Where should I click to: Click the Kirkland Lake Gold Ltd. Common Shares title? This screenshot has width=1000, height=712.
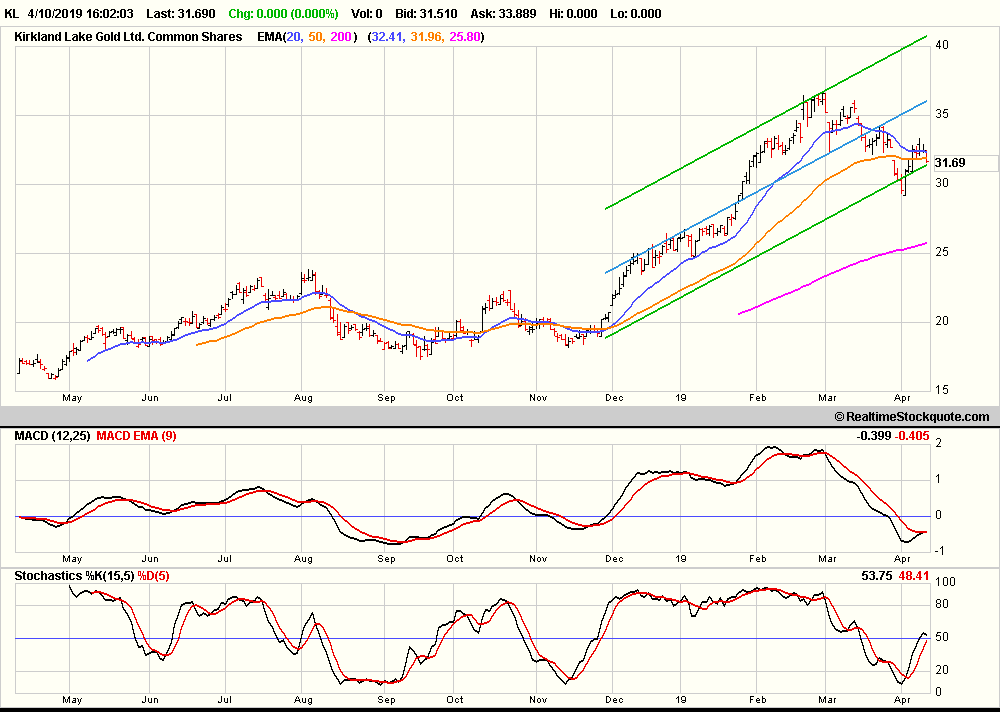128,37
